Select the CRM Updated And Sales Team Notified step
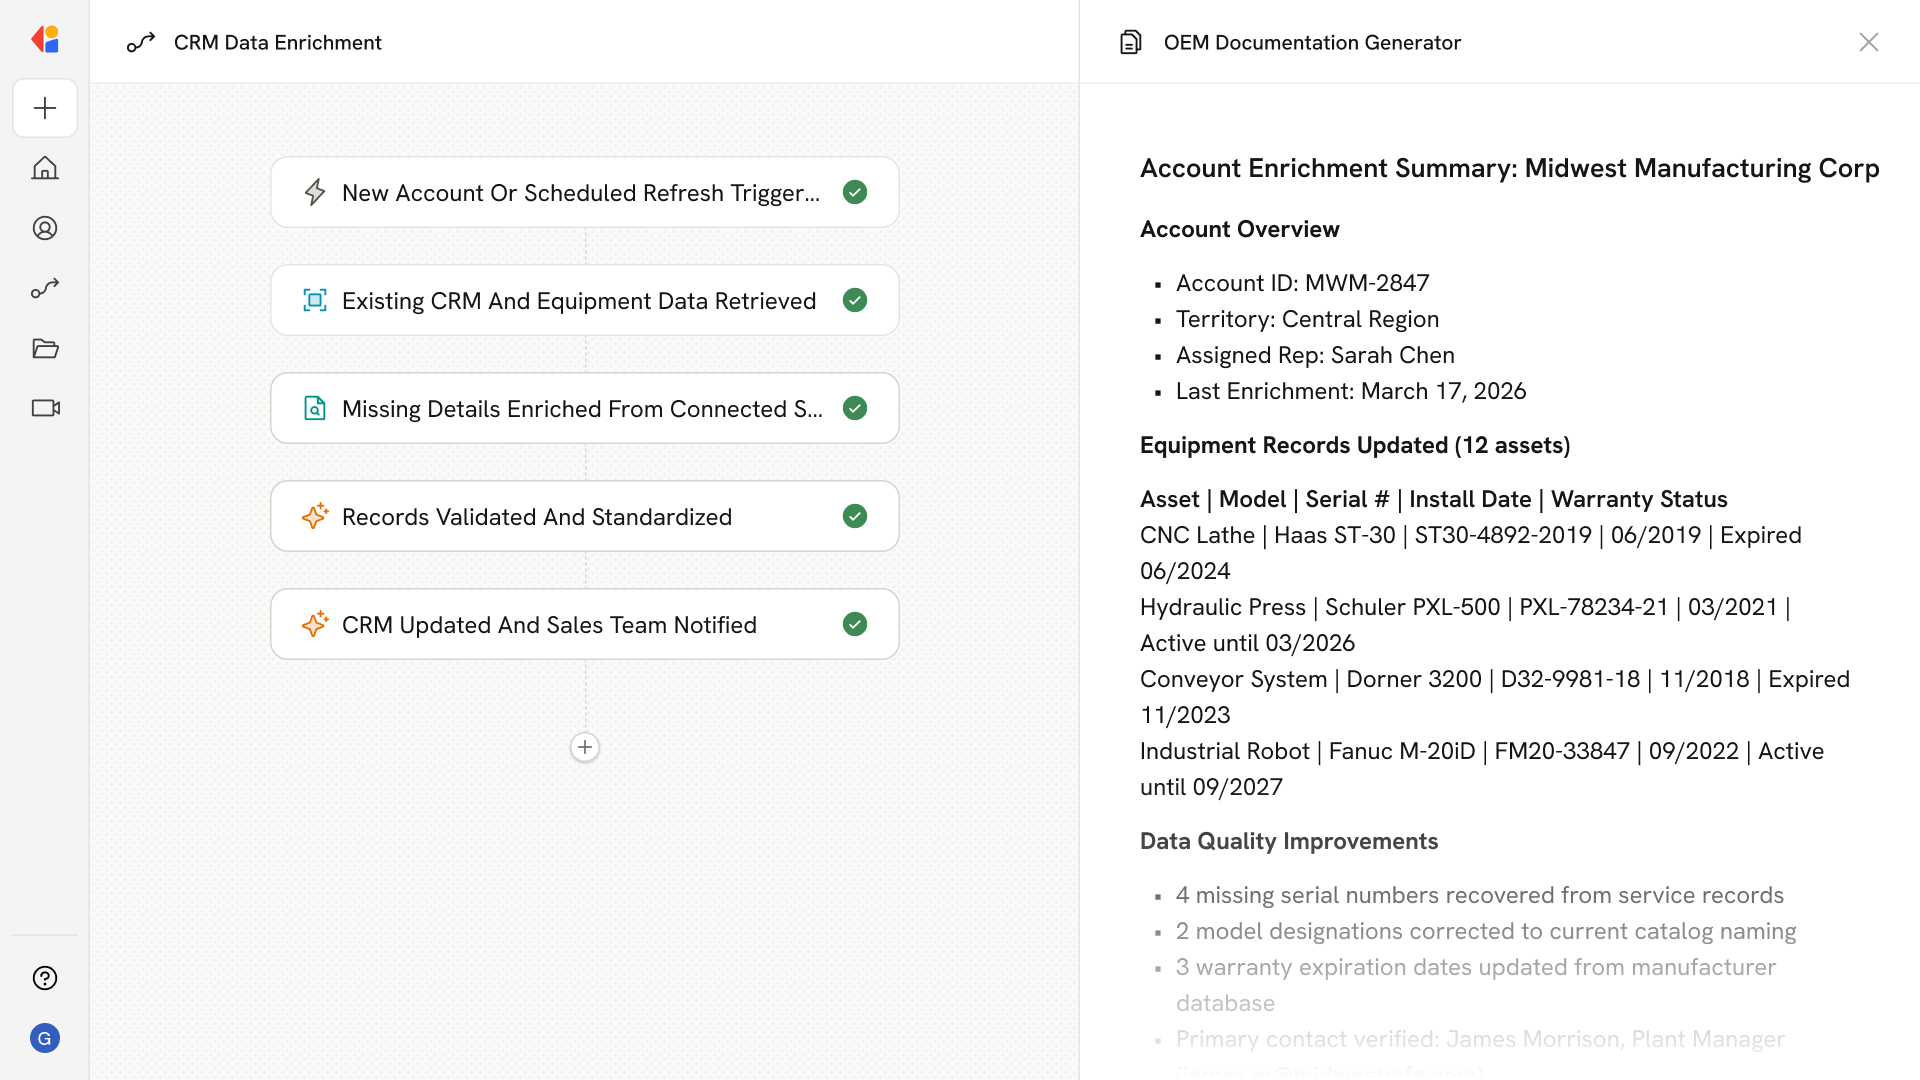Screen dimensions: 1920x1080 549,624
